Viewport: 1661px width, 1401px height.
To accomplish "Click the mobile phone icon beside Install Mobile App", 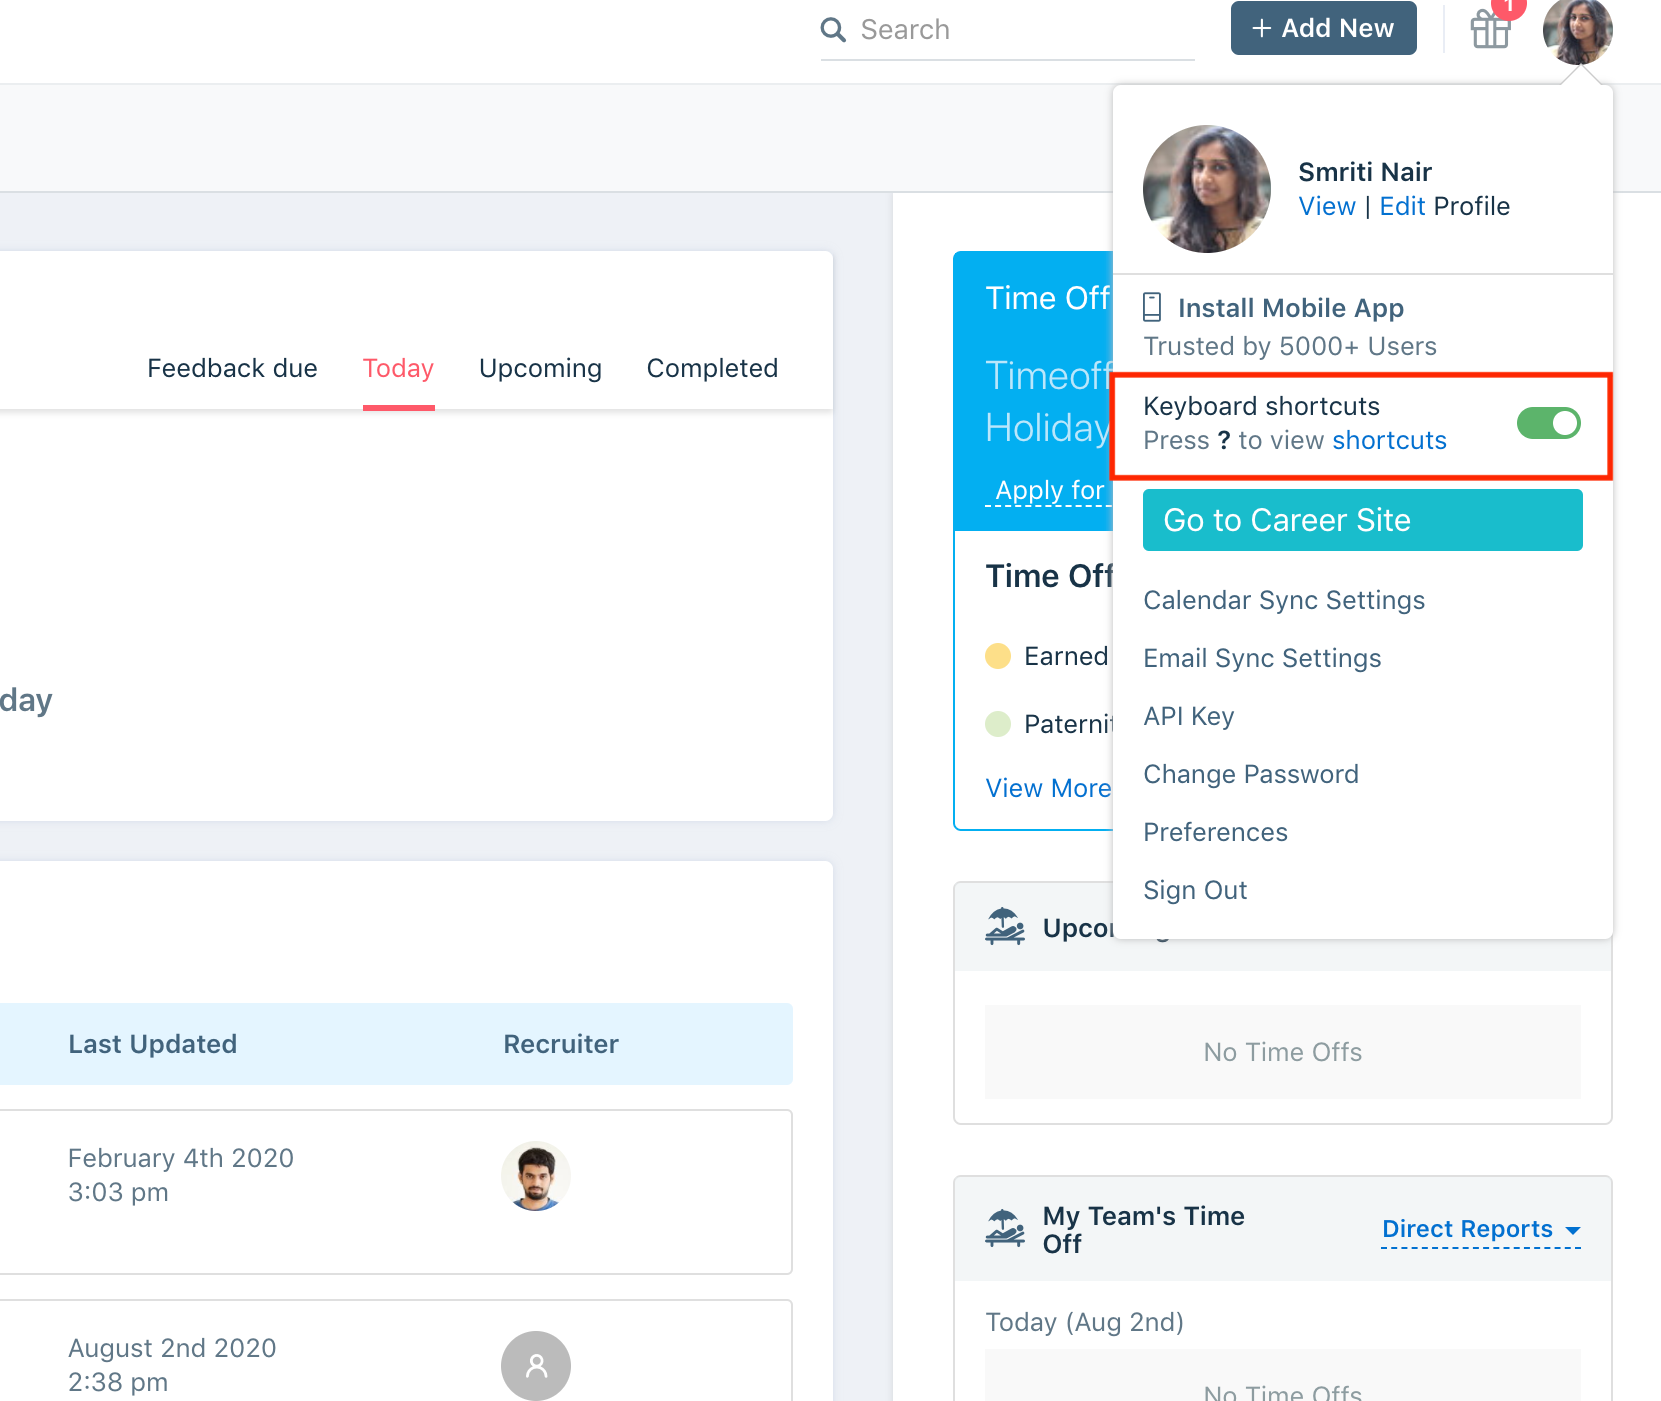I will pyautogui.click(x=1152, y=307).
